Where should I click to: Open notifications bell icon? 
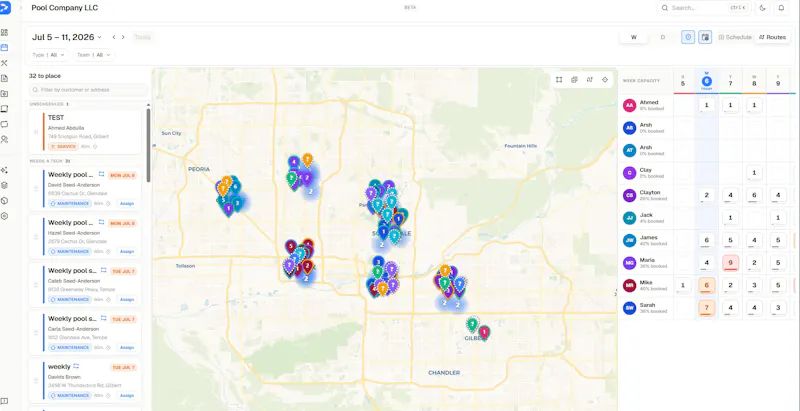781,8
